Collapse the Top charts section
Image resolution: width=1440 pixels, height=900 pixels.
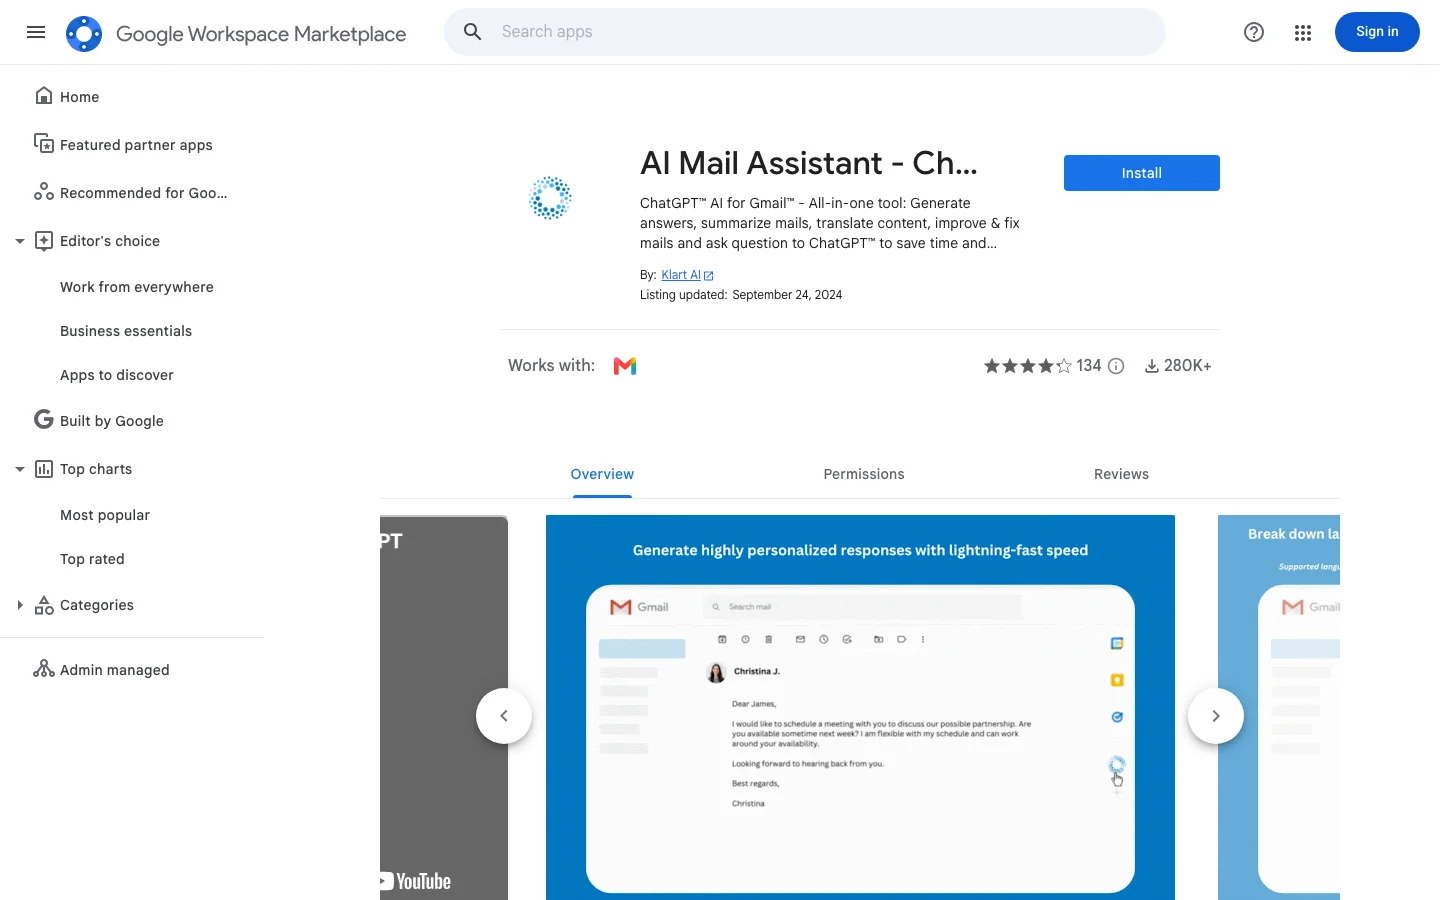[x=20, y=469]
